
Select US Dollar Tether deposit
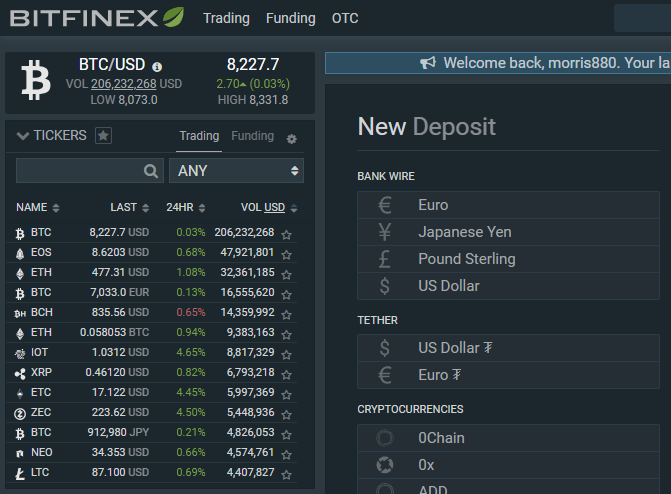pyautogui.click(x=508, y=348)
